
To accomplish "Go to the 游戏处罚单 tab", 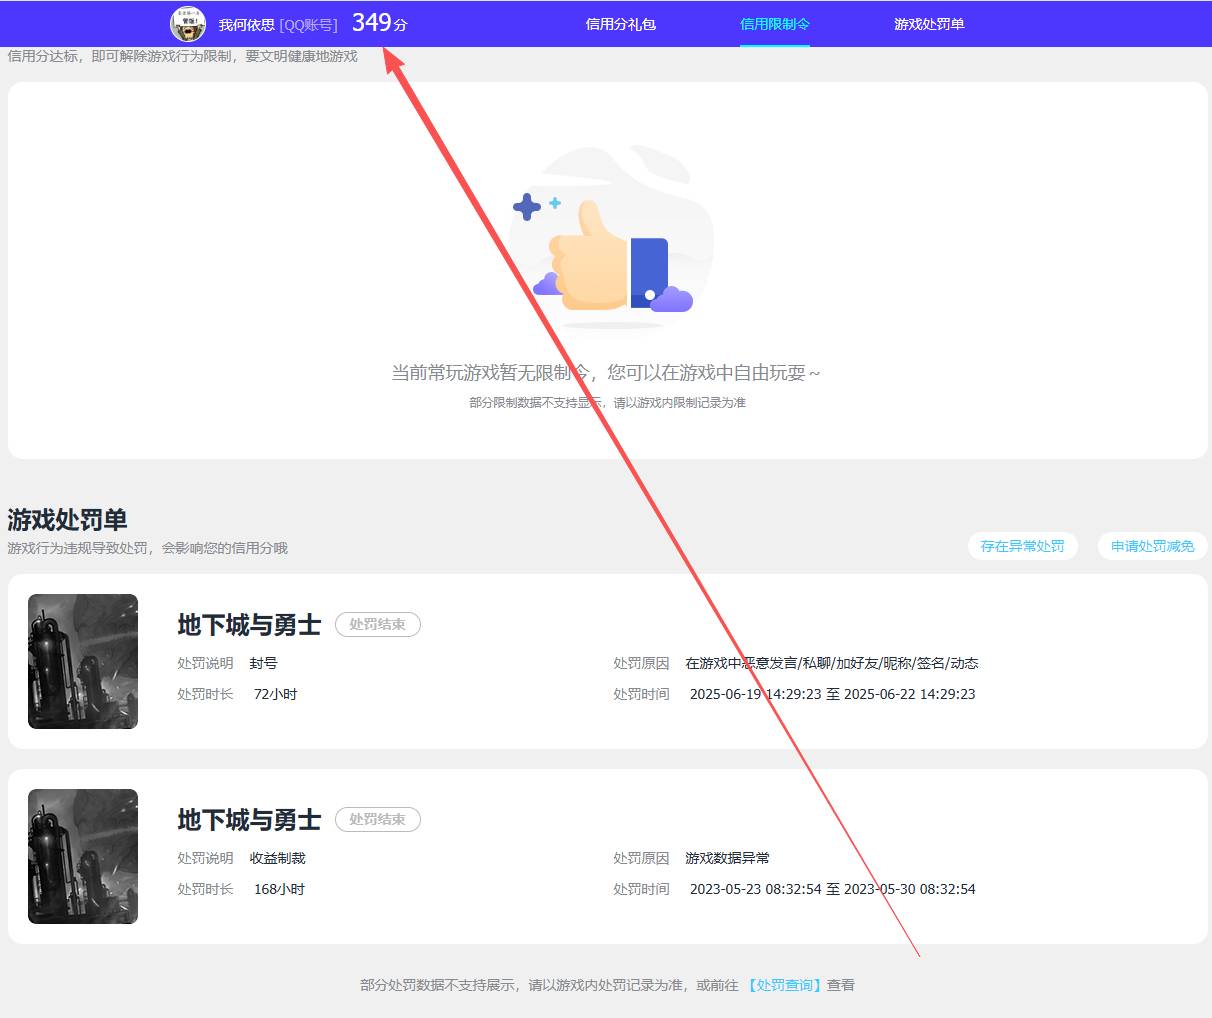I will pyautogui.click(x=929, y=24).
